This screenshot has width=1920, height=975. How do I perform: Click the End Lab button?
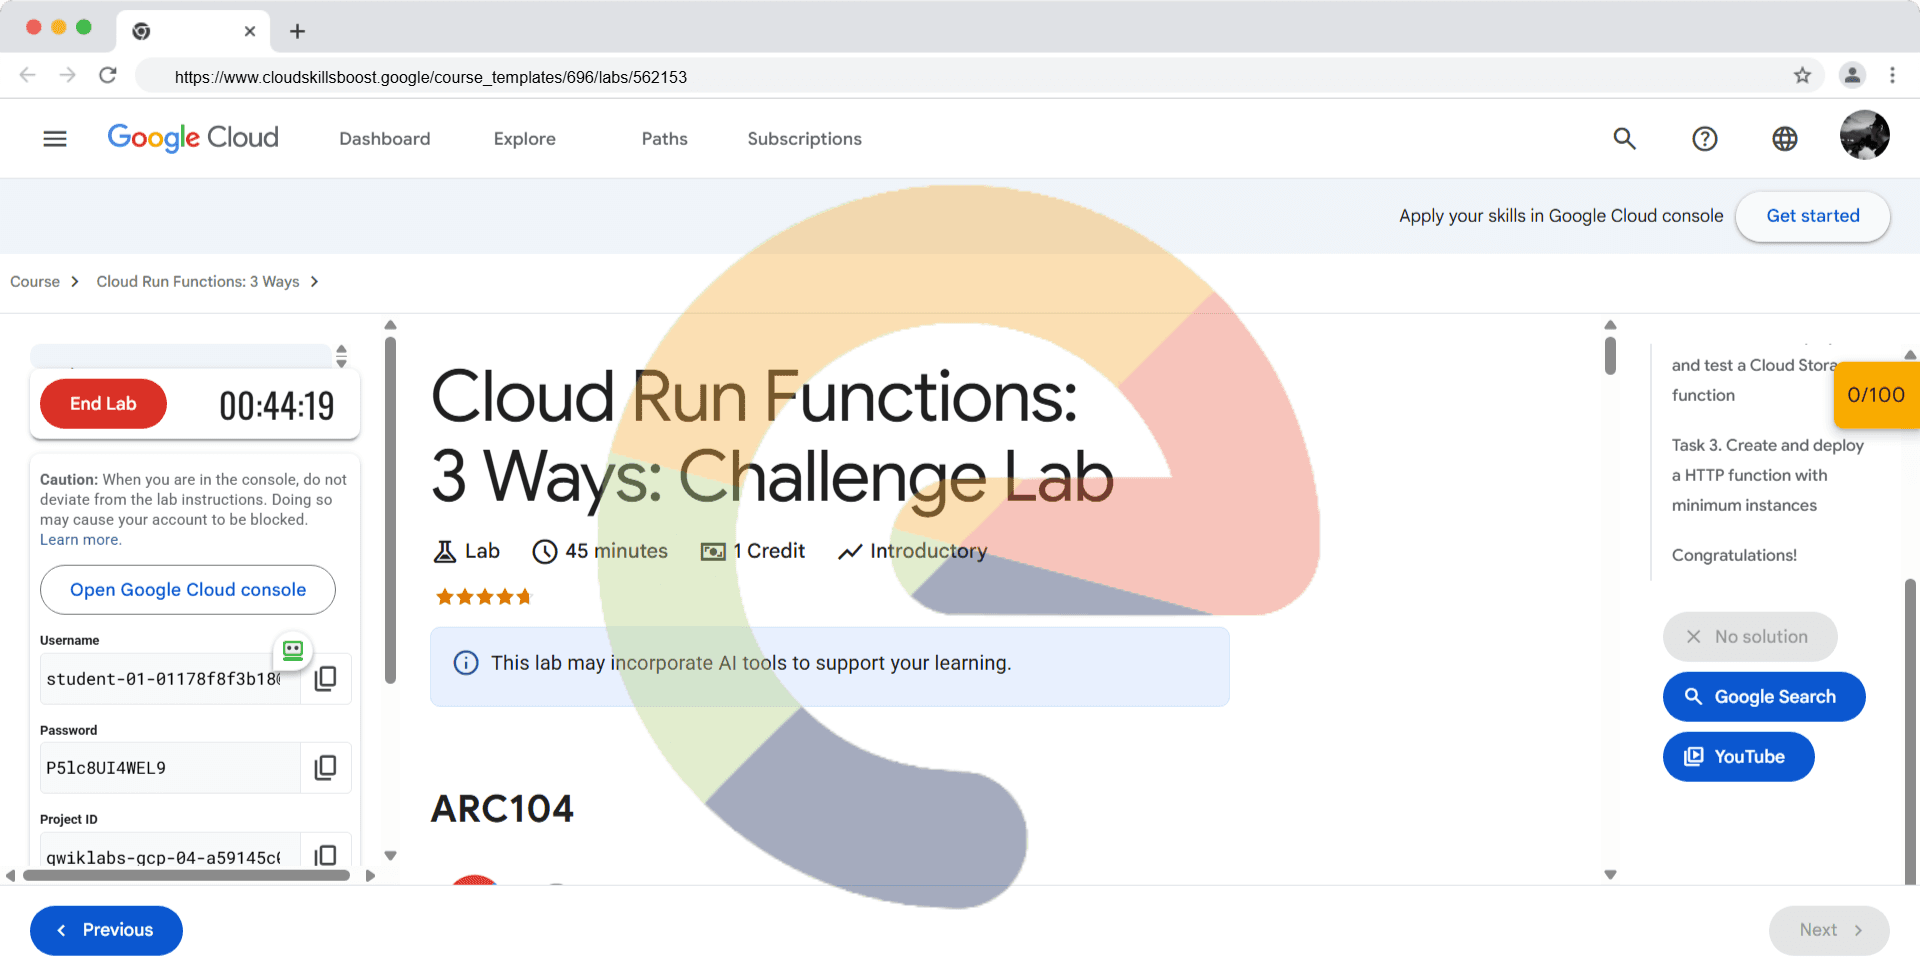tap(103, 404)
